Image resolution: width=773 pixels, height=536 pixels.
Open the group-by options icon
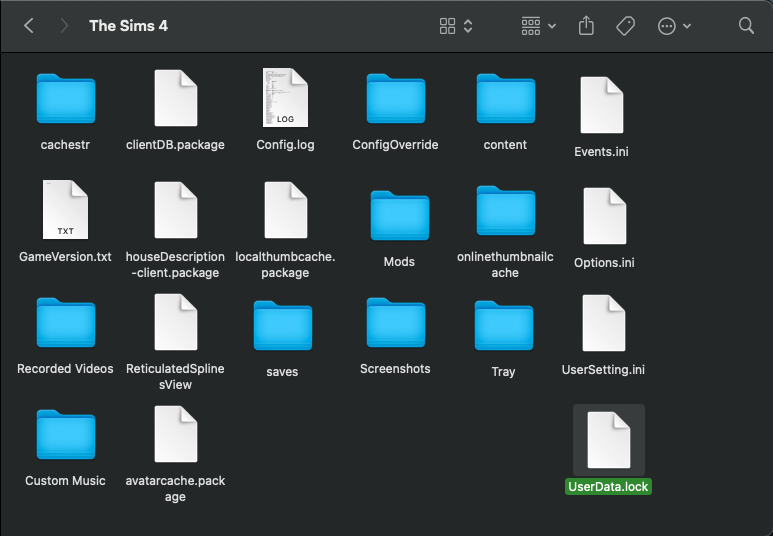click(530, 26)
